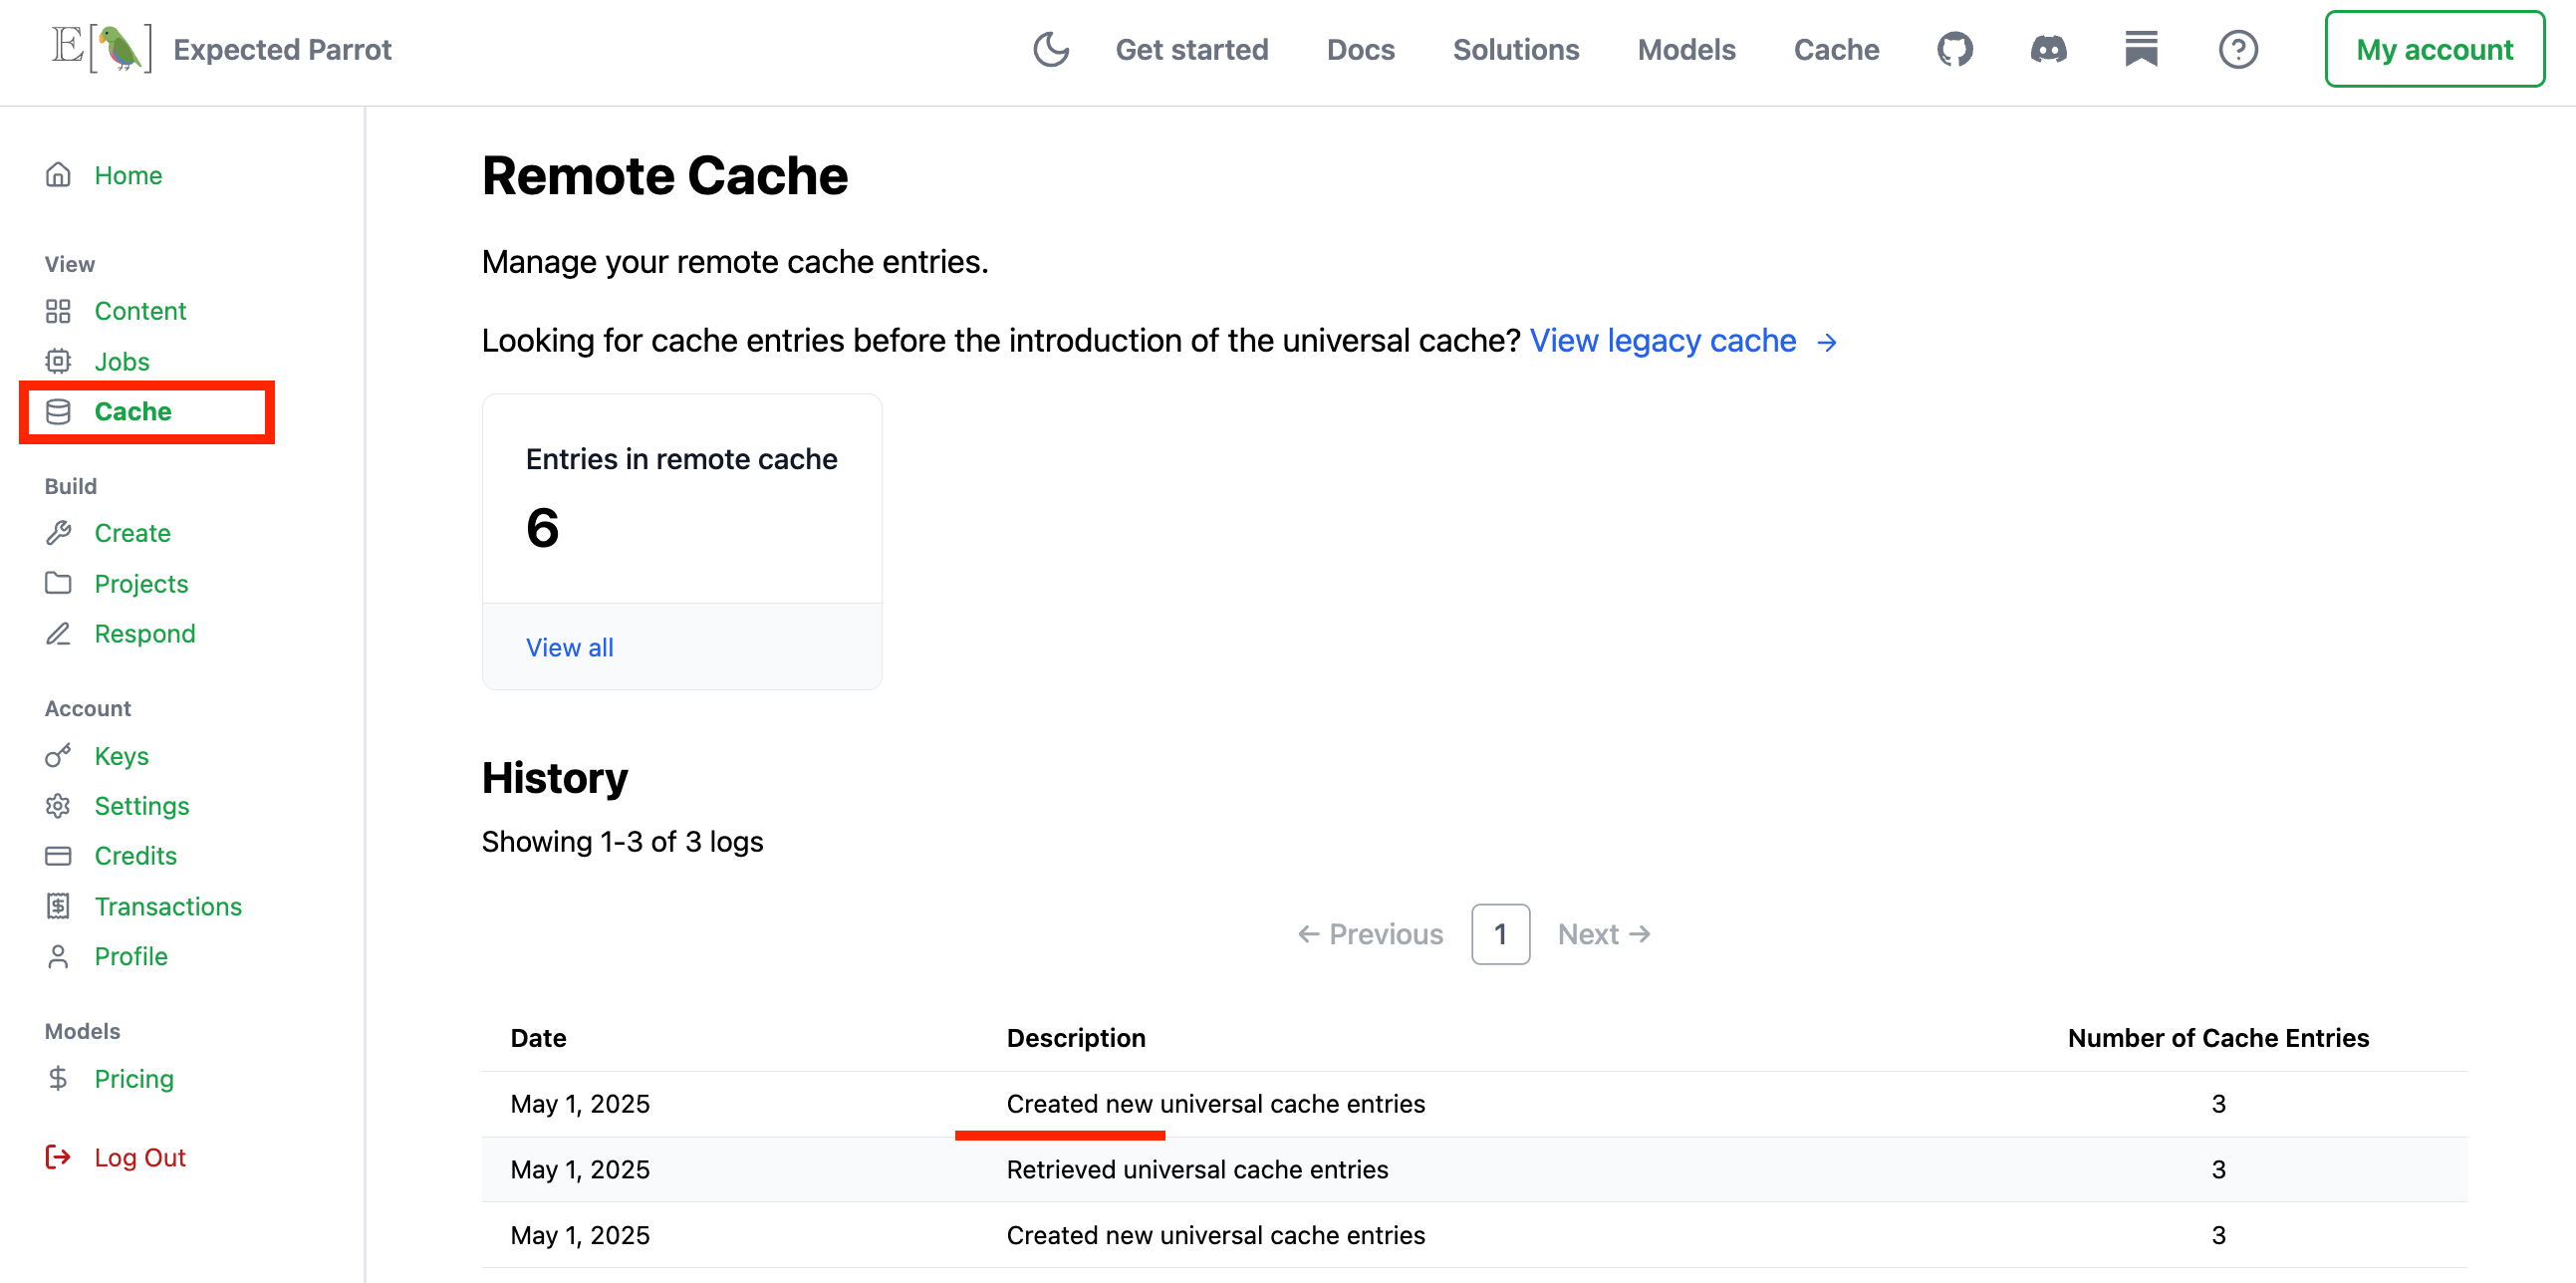Open Transactions in the sidebar

(168, 906)
